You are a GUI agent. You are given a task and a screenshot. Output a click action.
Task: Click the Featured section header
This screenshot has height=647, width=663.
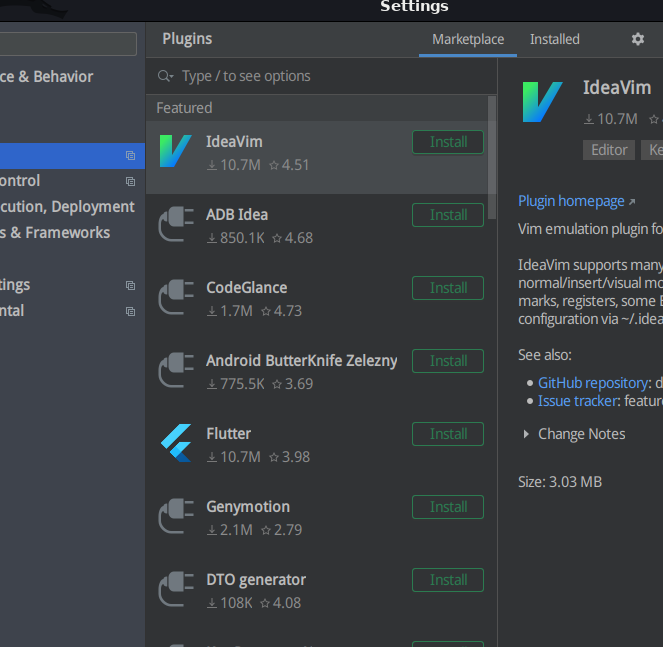point(184,108)
